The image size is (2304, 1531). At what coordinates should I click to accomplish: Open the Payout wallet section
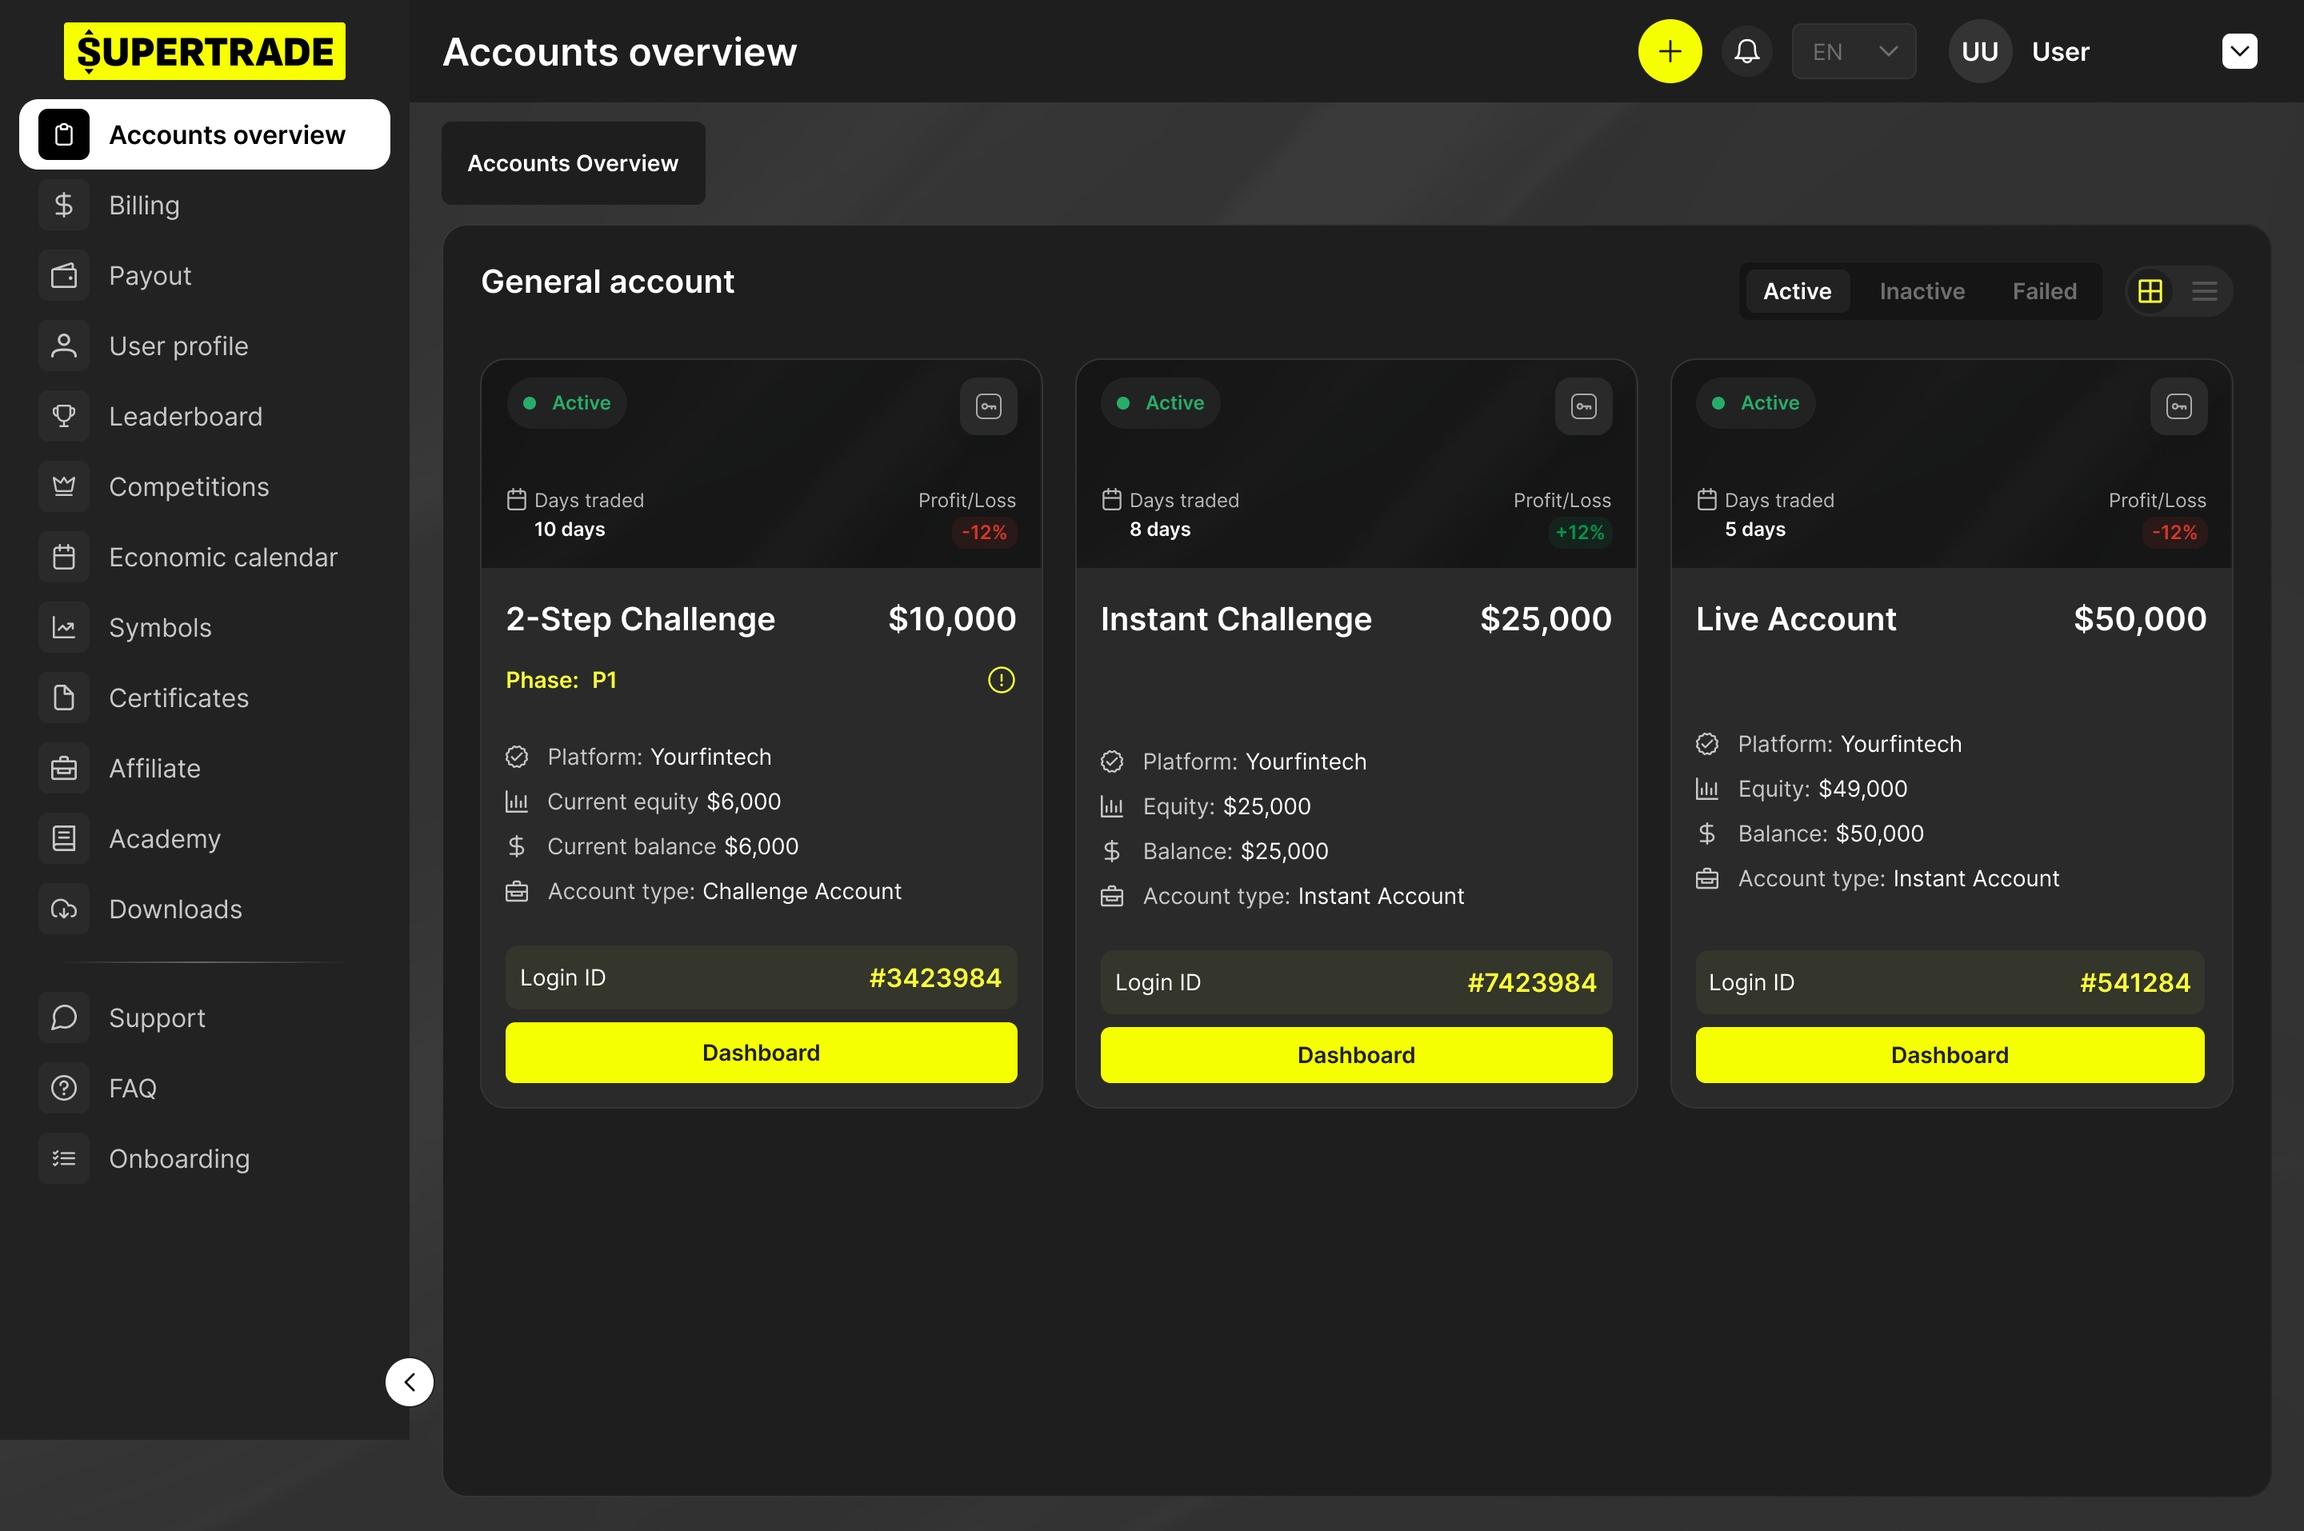(150, 275)
